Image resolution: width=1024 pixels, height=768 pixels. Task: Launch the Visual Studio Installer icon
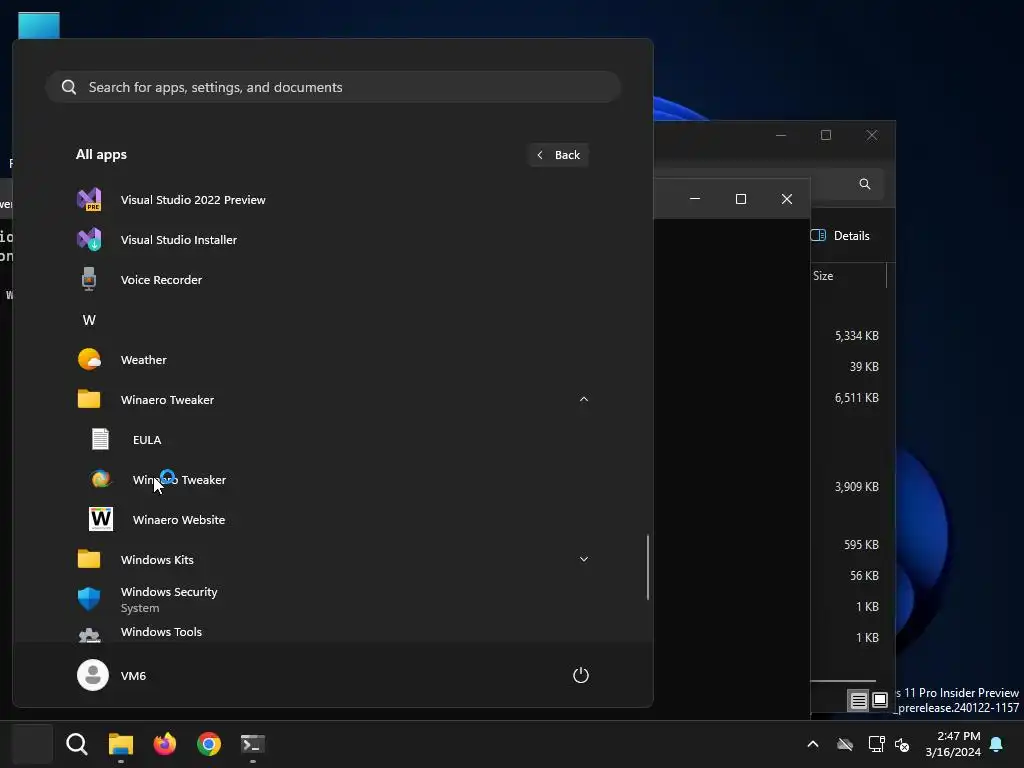(89, 239)
